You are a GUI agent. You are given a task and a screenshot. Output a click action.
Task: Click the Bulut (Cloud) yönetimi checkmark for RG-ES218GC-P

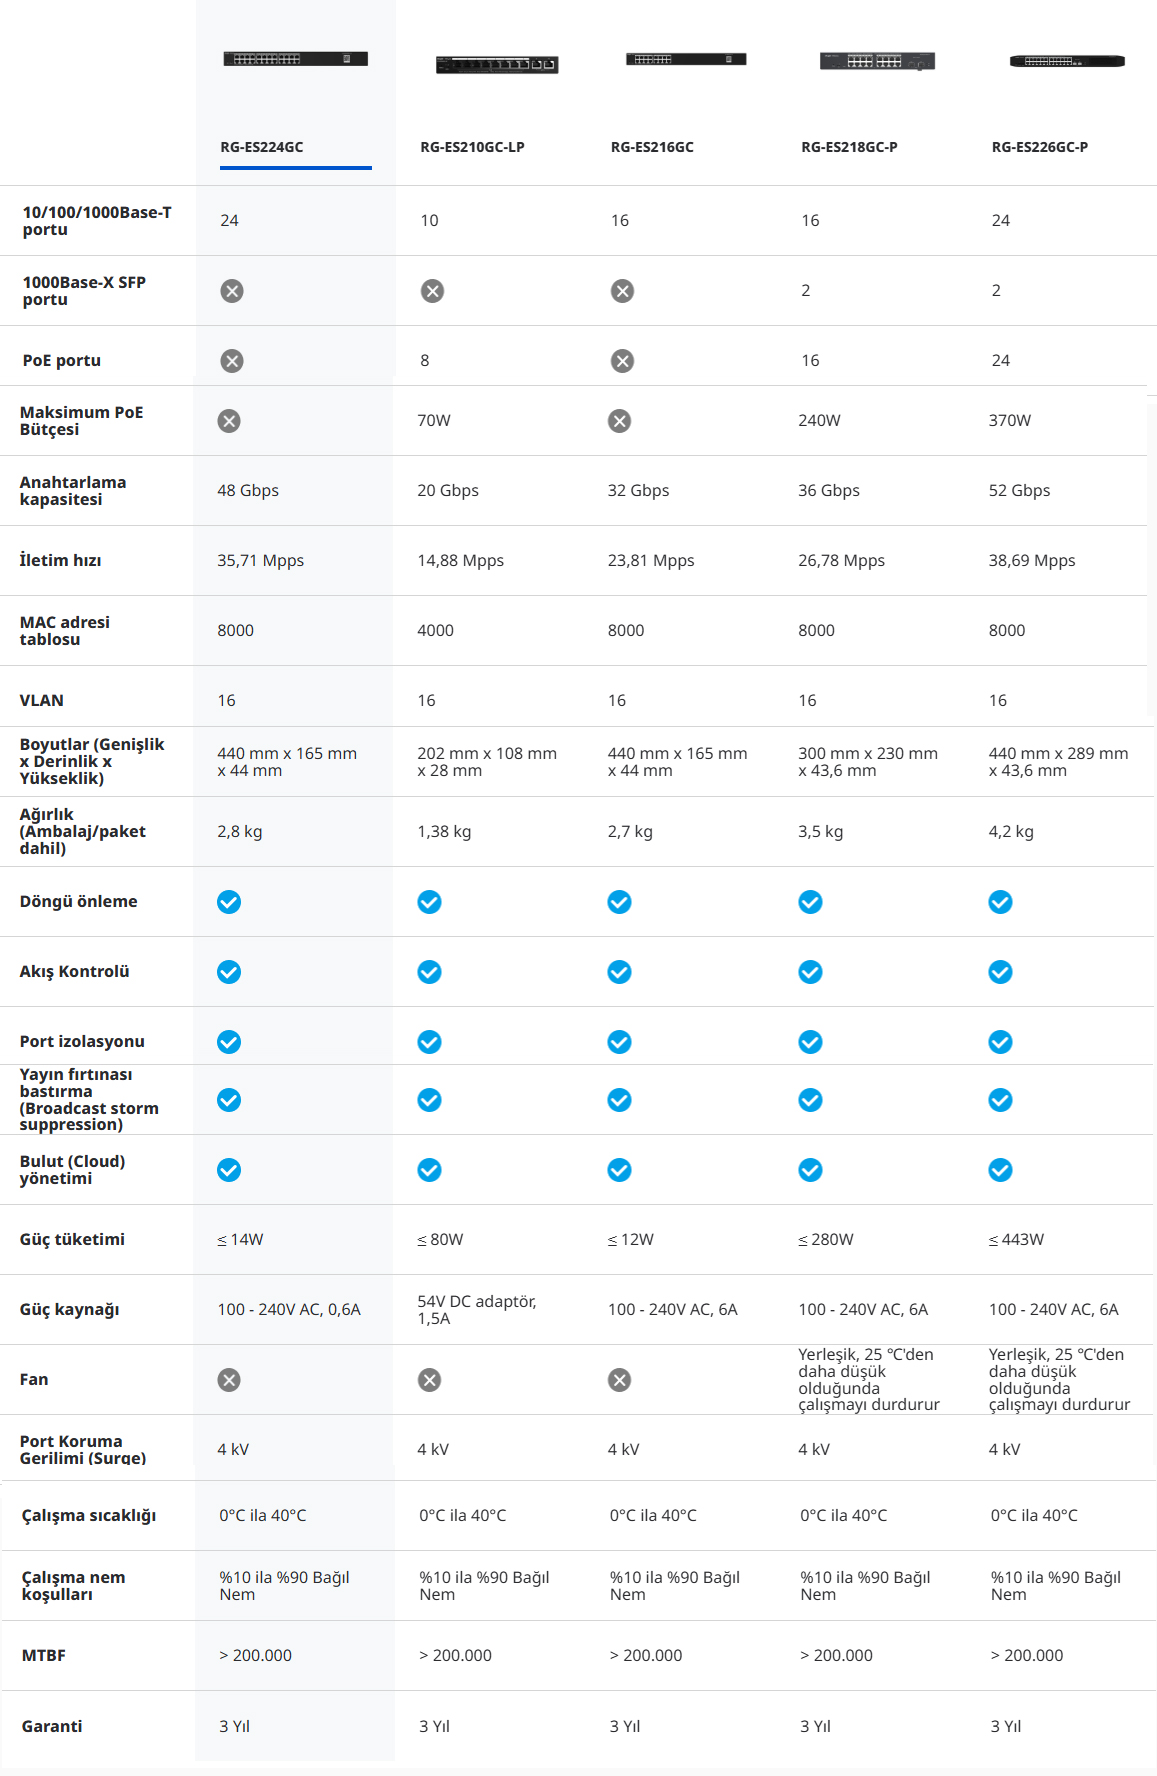810,1170
